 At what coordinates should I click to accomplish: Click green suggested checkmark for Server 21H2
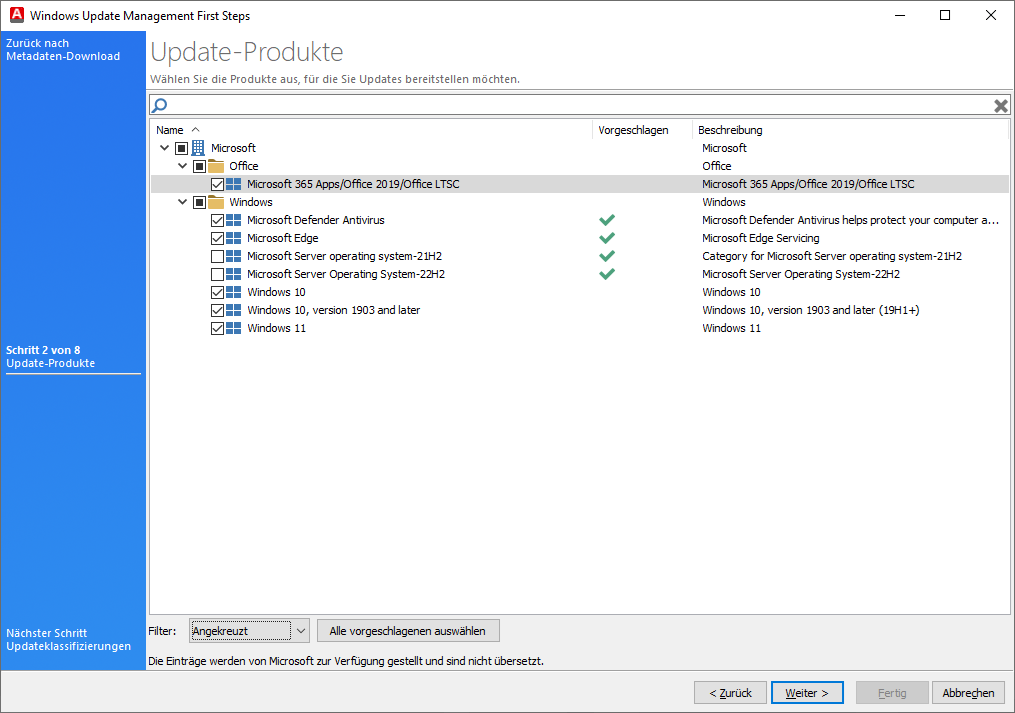tap(607, 256)
